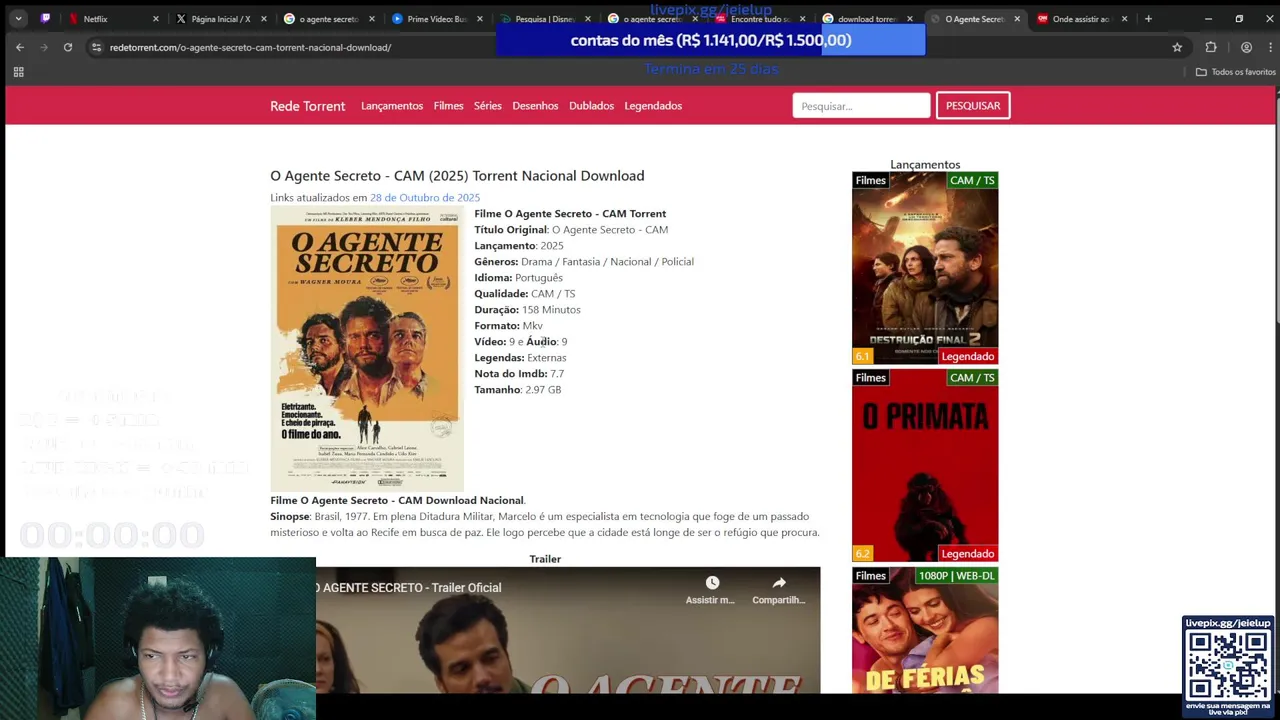Click the Qualidade: CAM / TS text

(x=524, y=294)
